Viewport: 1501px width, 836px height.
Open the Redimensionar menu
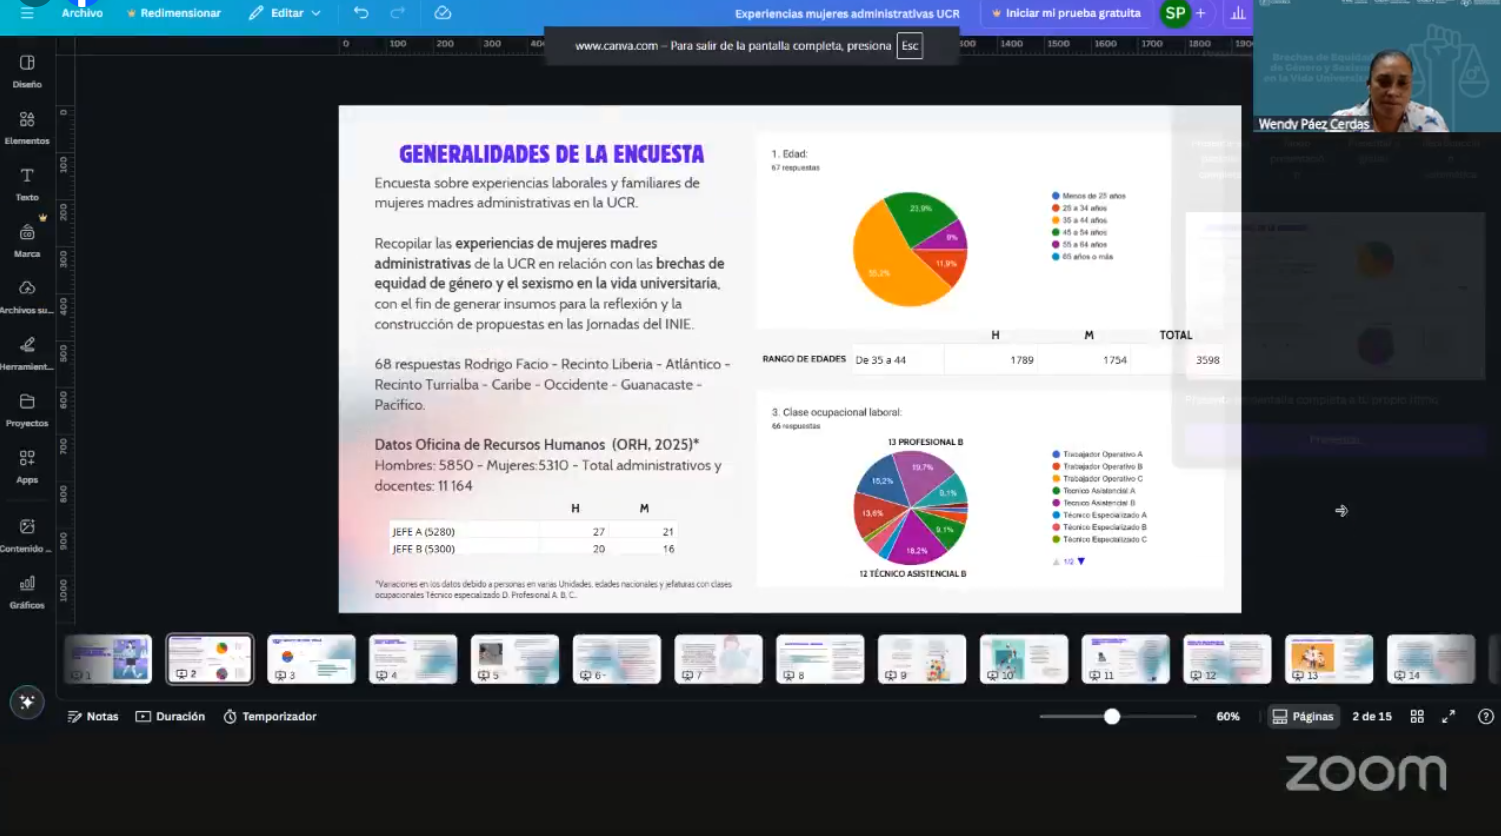coord(173,13)
